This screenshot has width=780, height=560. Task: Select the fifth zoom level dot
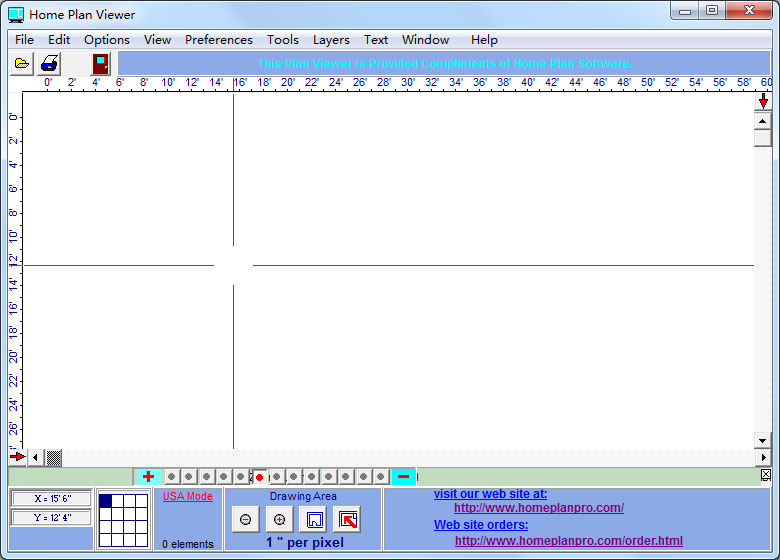coord(241,477)
